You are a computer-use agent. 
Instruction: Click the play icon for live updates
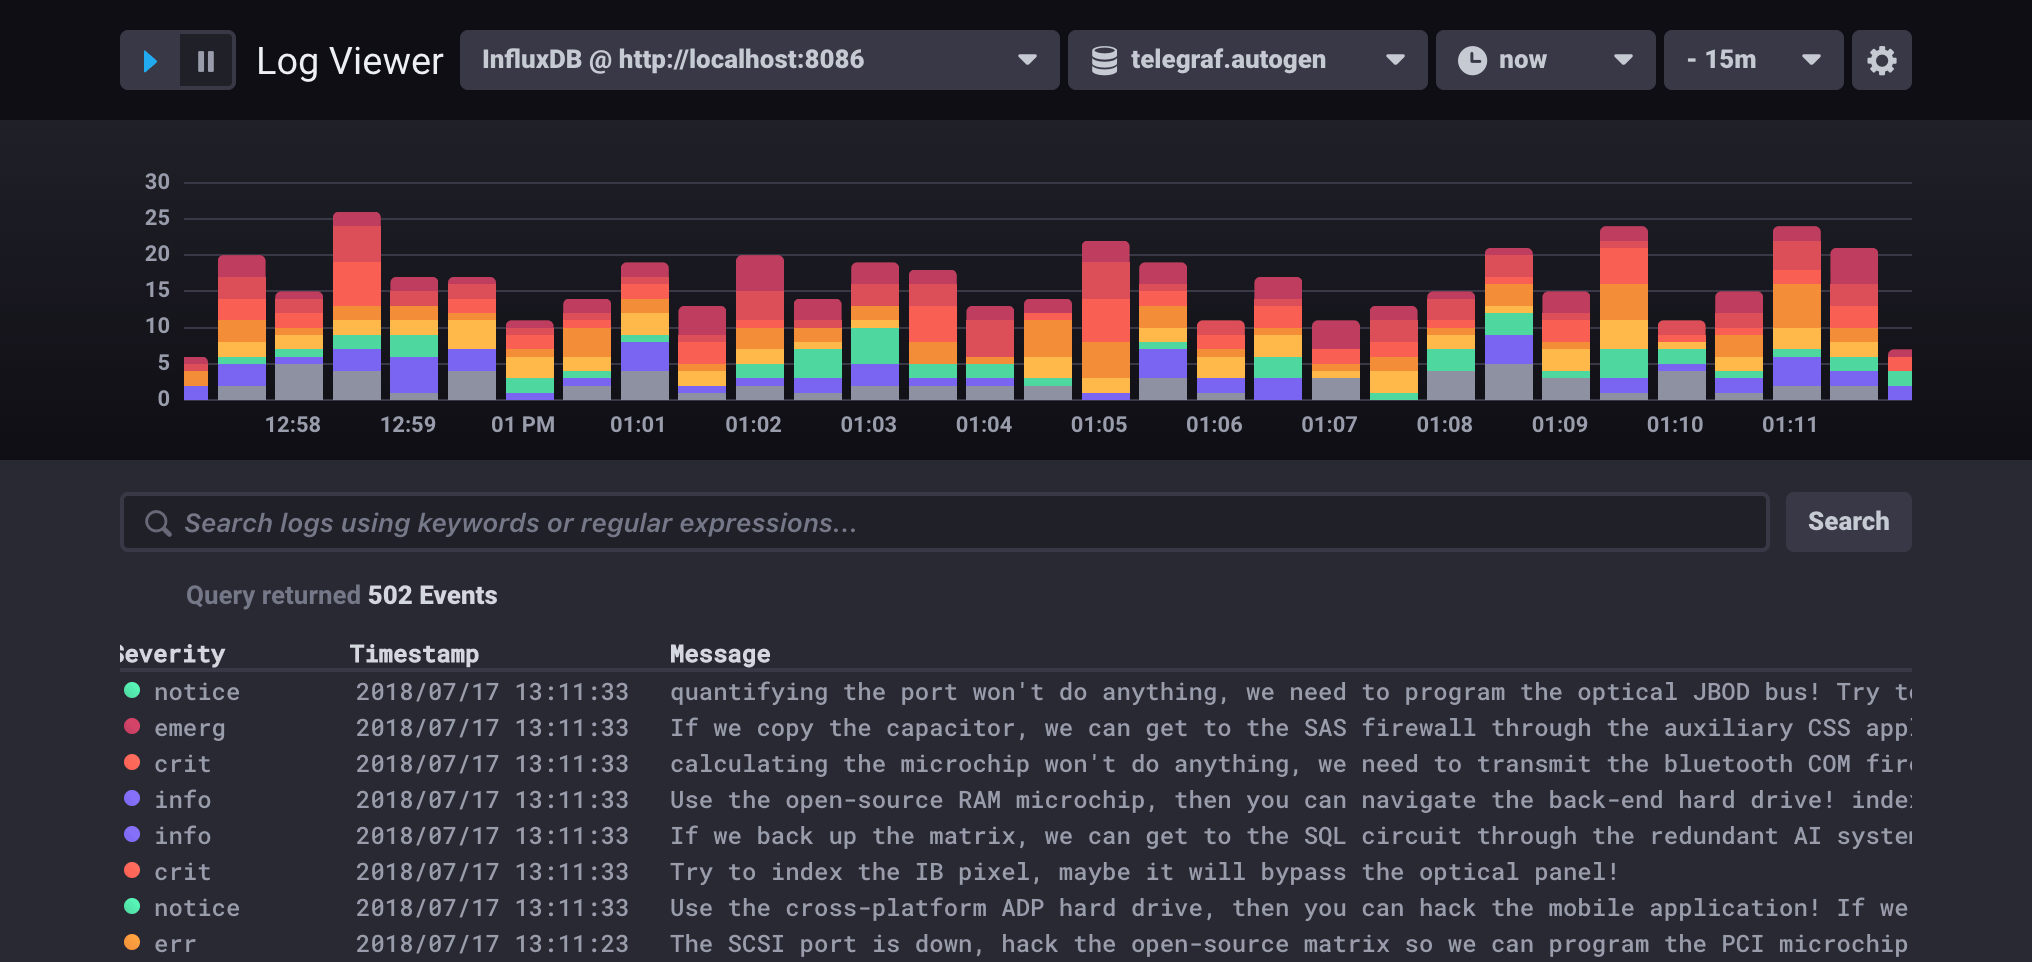point(150,61)
